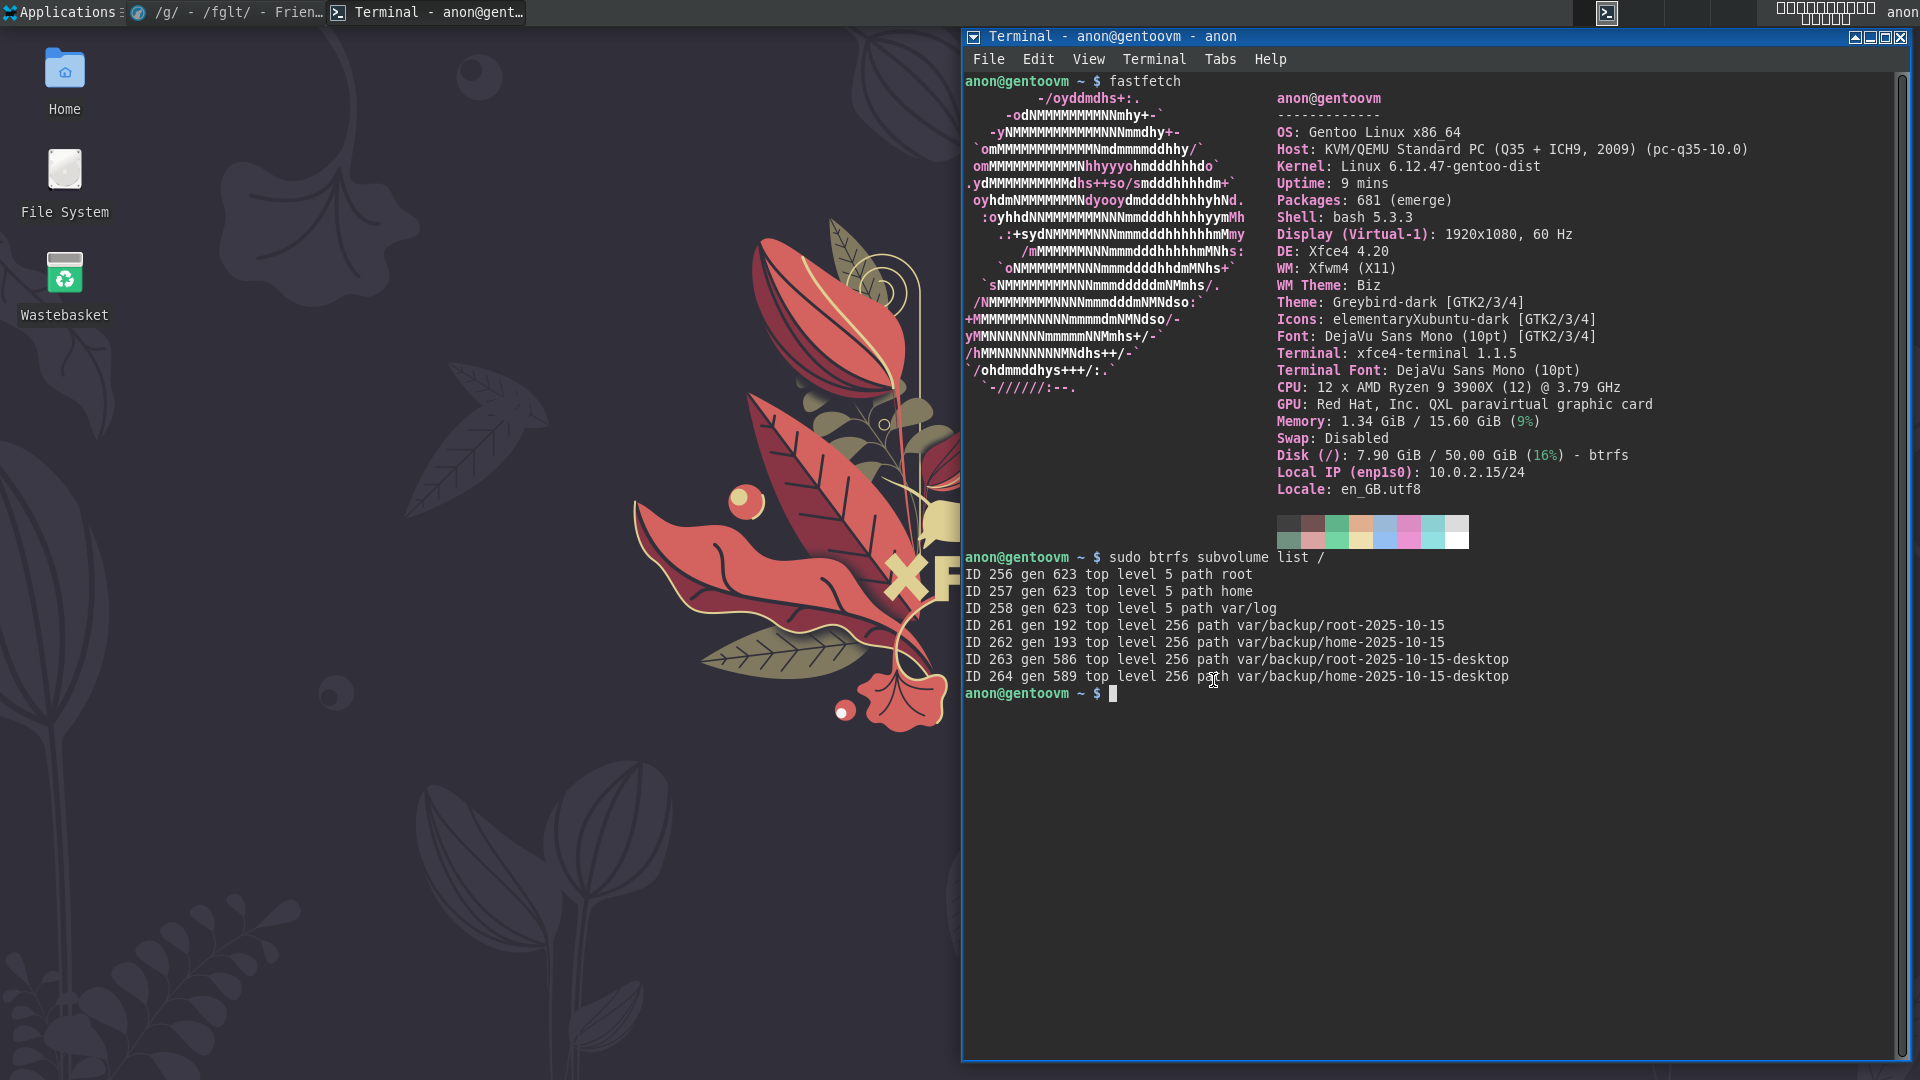Viewport: 1920px width, 1080px height.
Task: Open the Applications menu dropdown
Action: click(67, 13)
